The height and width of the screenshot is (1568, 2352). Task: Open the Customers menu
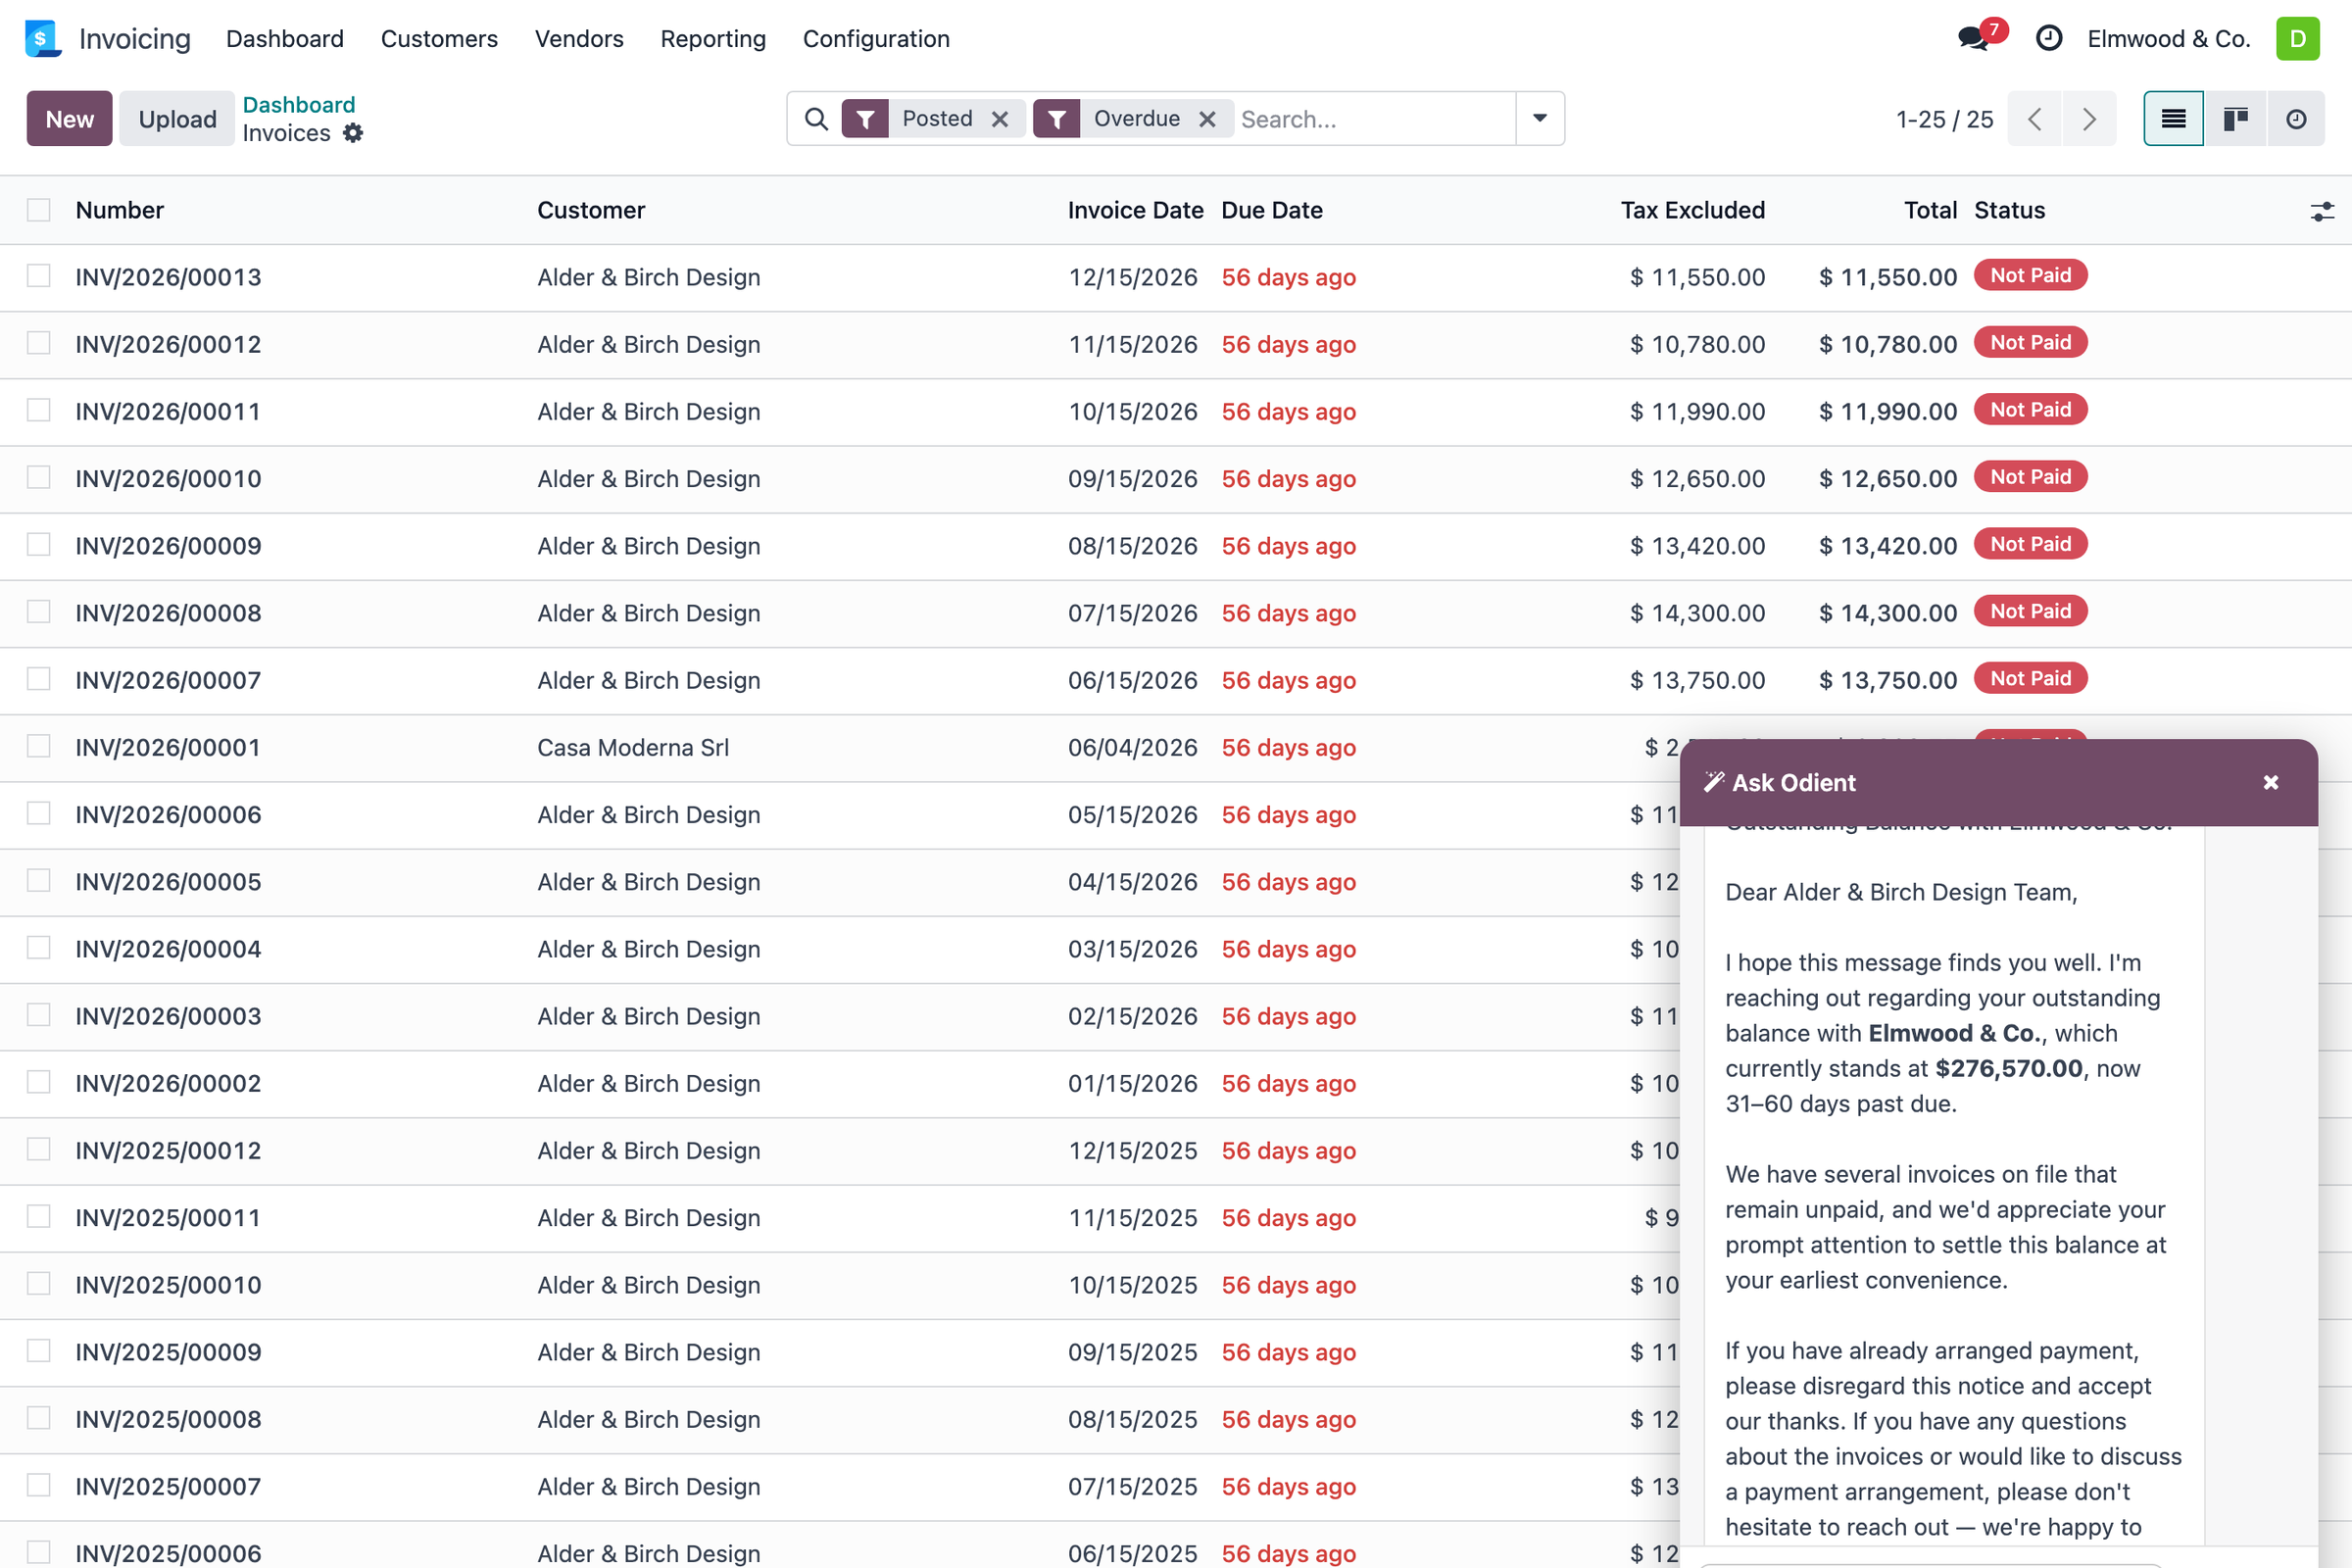[439, 39]
